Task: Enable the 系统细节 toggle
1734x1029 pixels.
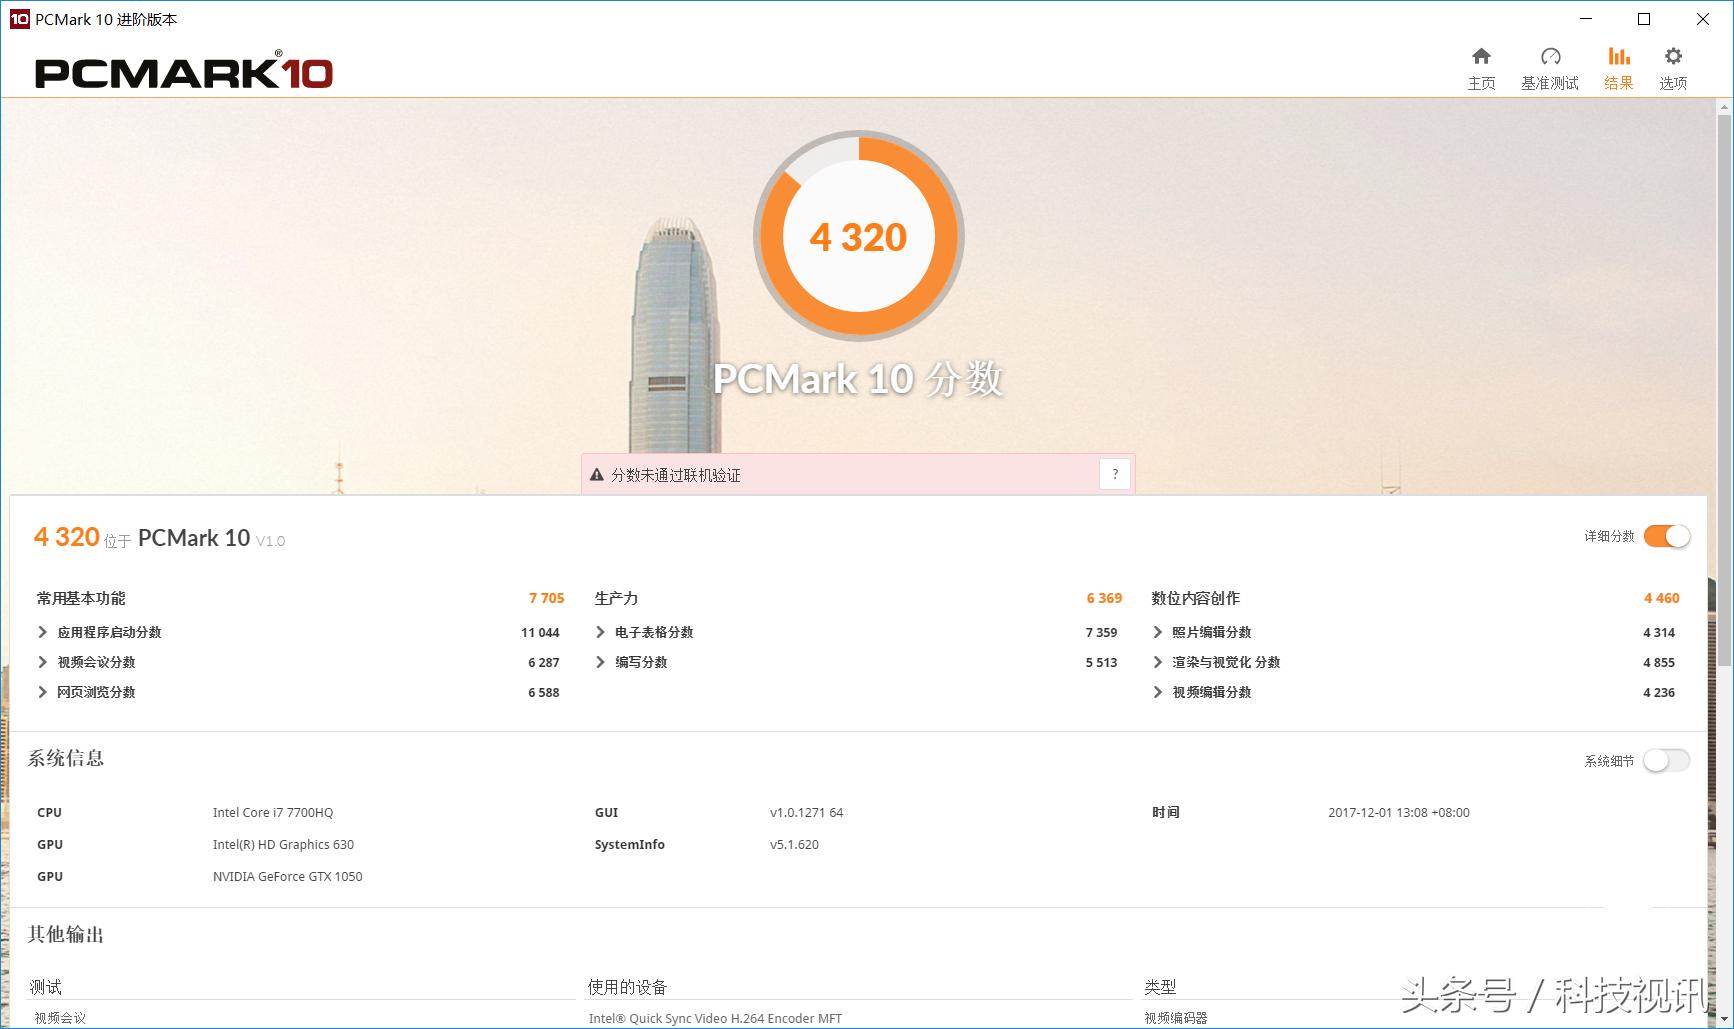Action: pos(1665,760)
